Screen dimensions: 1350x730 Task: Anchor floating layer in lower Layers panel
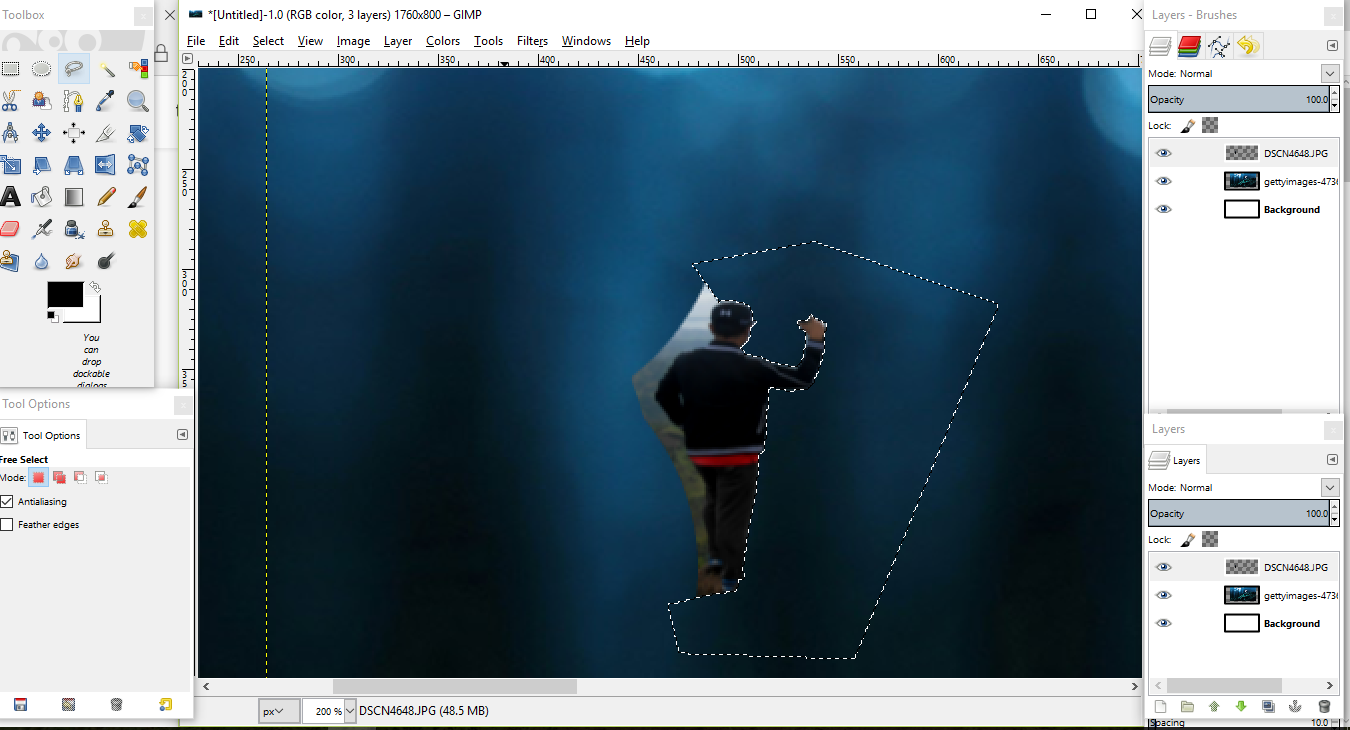click(1295, 706)
